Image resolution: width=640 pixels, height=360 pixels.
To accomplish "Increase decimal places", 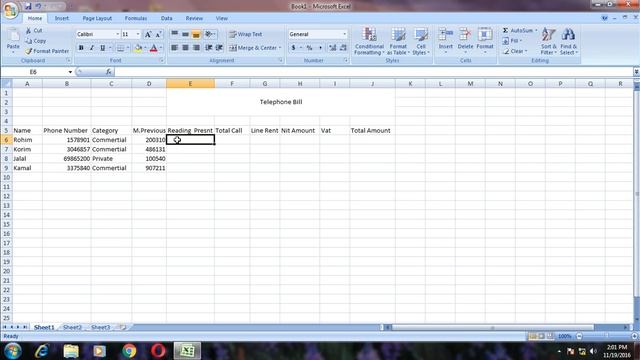I will click(x=332, y=48).
